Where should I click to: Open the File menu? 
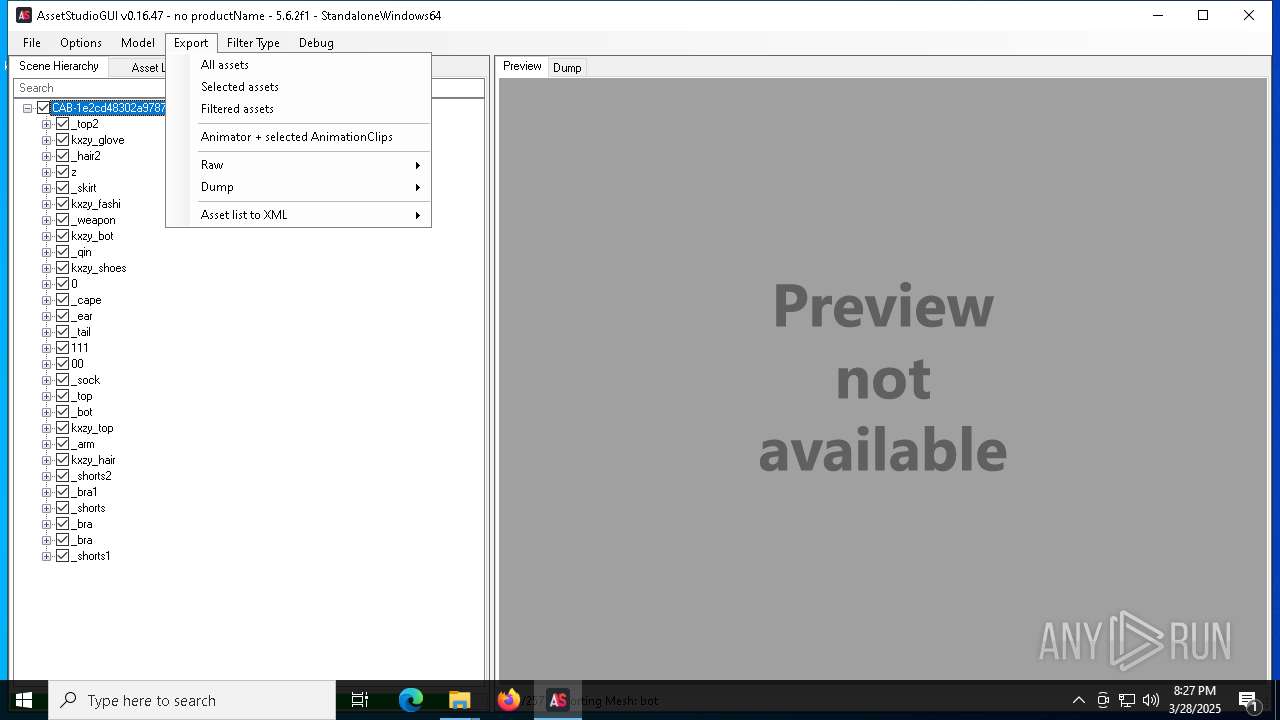point(32,43)
